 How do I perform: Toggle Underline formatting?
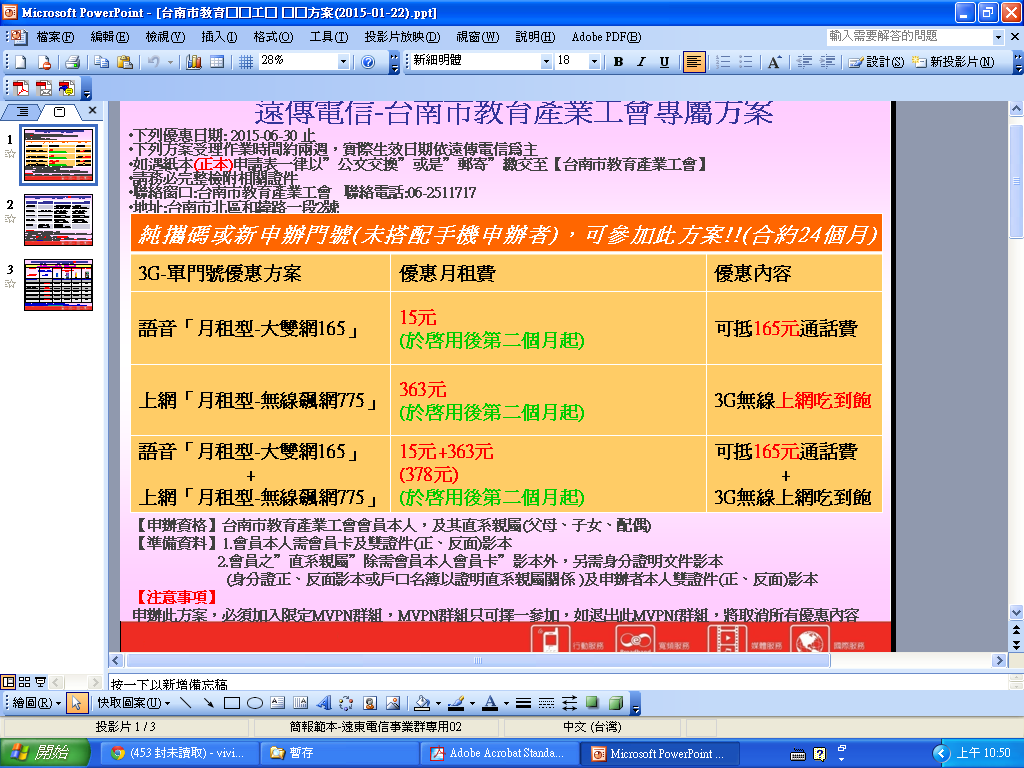(664, 62)
